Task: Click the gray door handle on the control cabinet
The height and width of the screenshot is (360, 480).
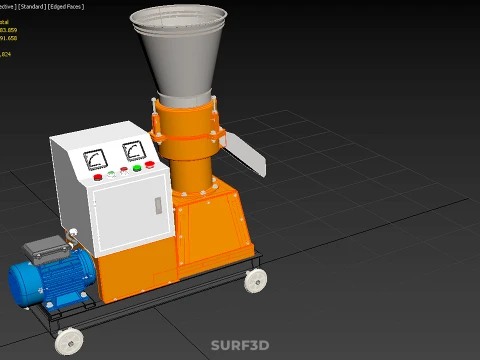Action: pos(158,205)
